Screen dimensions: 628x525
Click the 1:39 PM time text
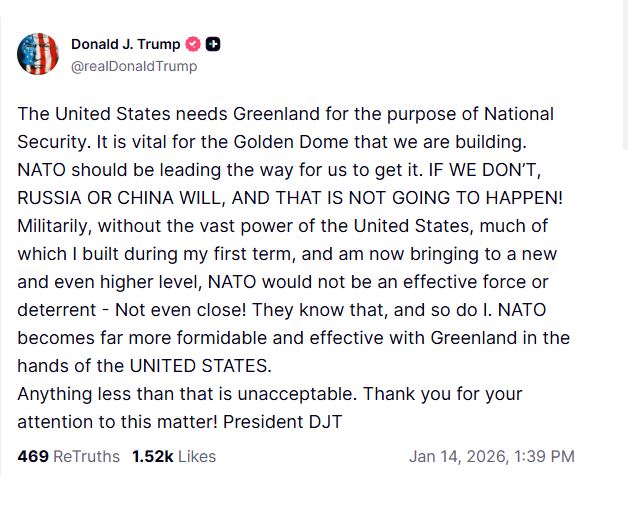(x=544, y=456)
